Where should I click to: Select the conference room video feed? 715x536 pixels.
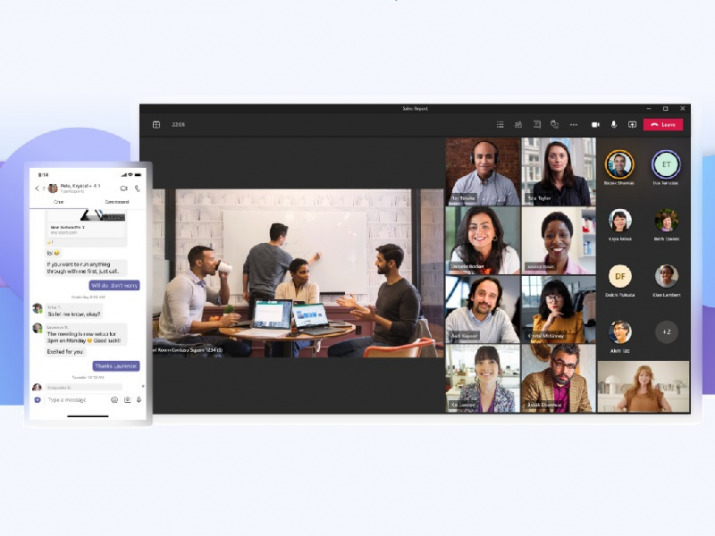coord(298,273)
